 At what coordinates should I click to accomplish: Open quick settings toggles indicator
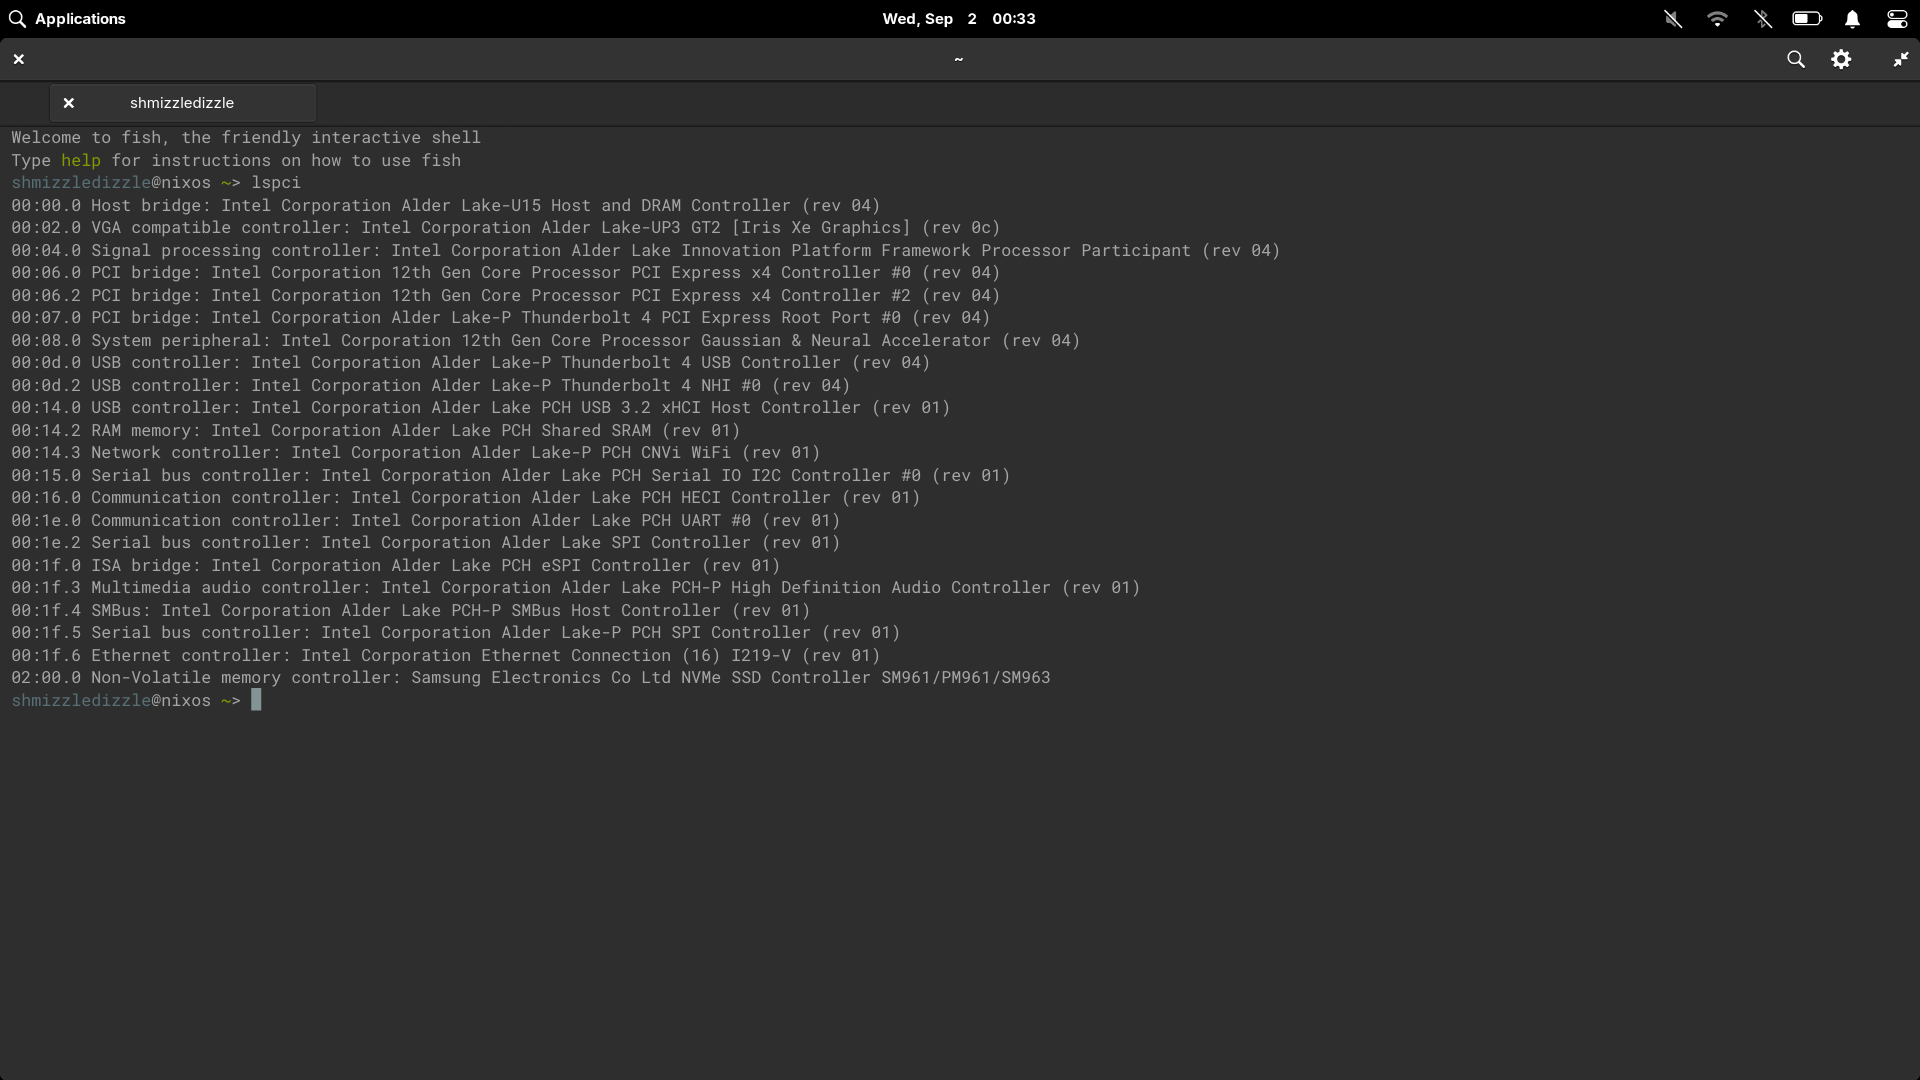[x=1897, y=19]
